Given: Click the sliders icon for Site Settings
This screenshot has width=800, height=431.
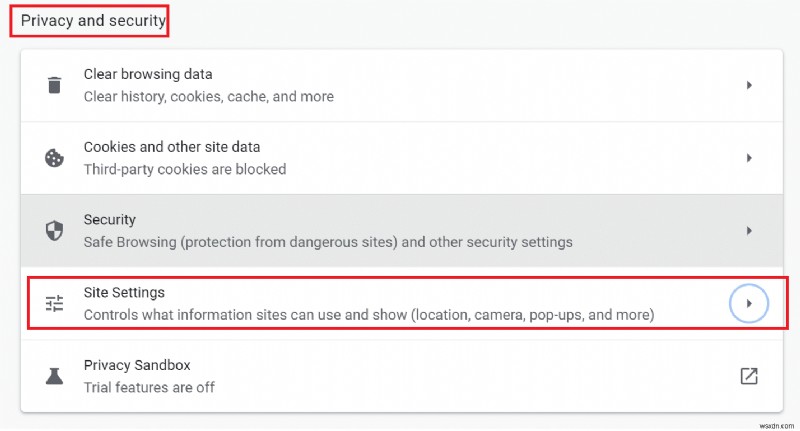Looking at the screenshot, I should (54, 303).
